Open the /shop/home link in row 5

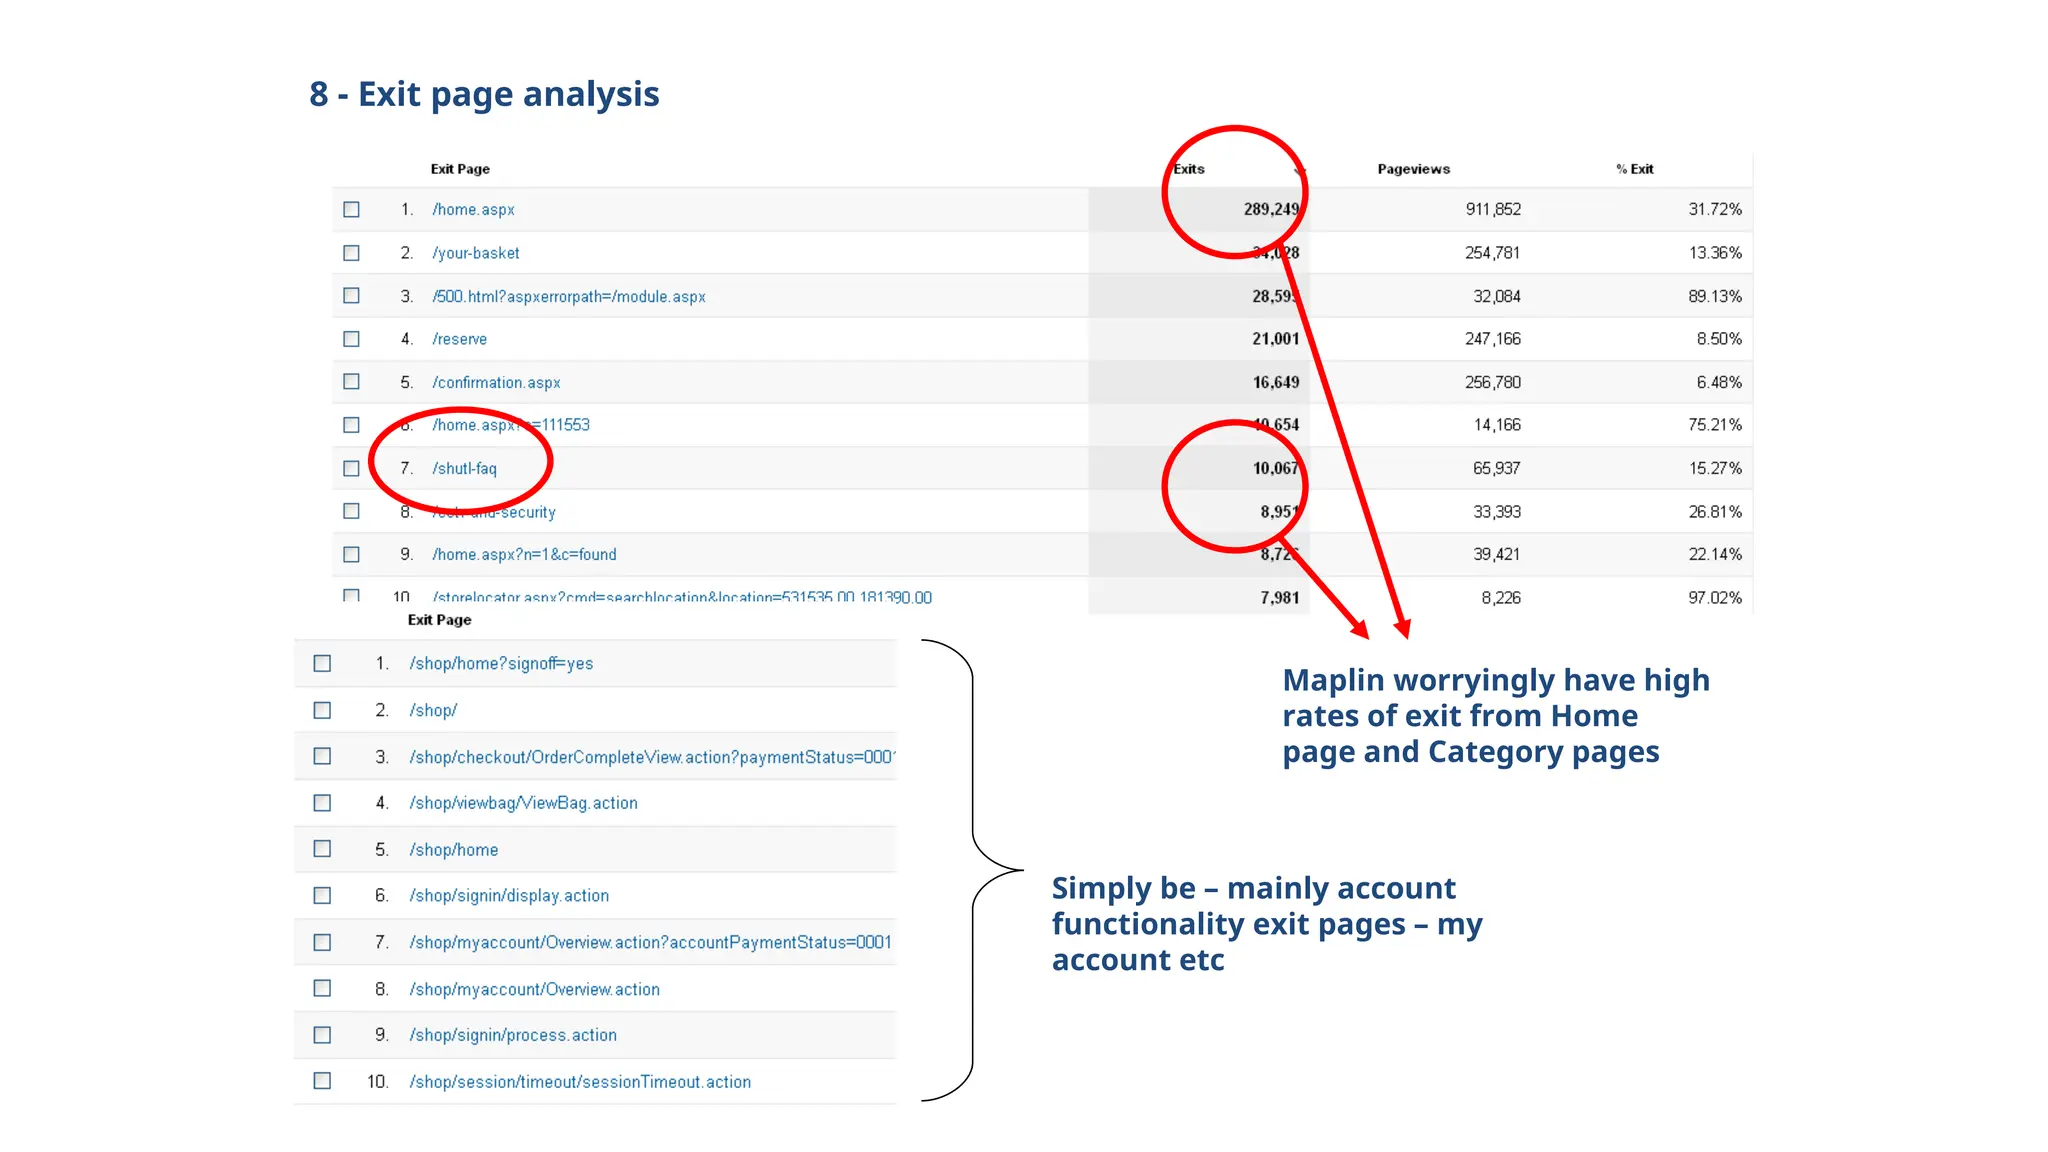454,850
